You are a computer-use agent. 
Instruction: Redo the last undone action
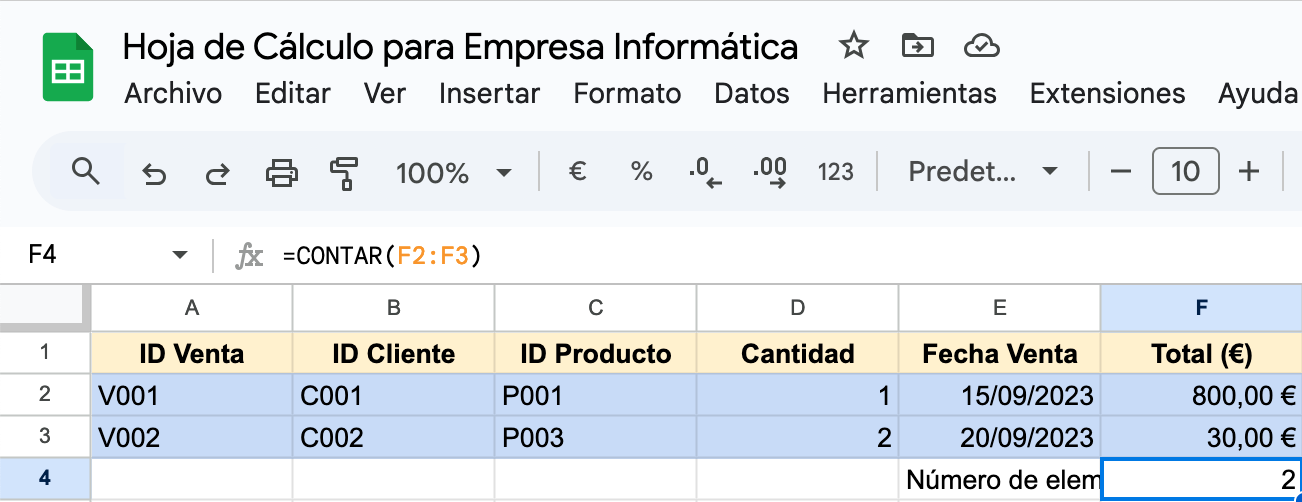click(x=216, y=173)
